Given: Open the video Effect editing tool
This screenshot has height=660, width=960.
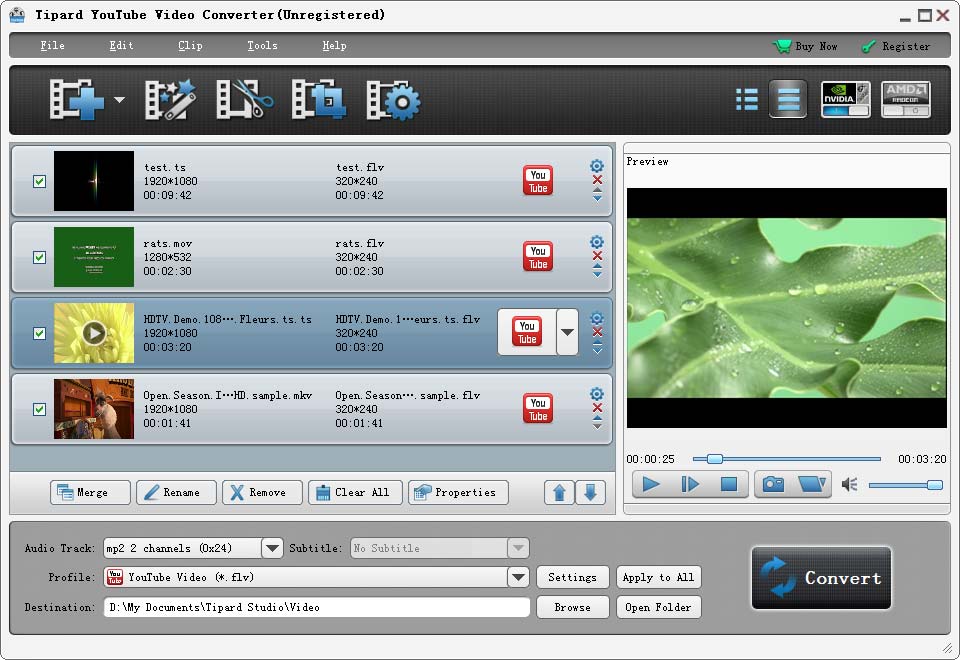Looking at the screenshot, I should coord(170,99).
